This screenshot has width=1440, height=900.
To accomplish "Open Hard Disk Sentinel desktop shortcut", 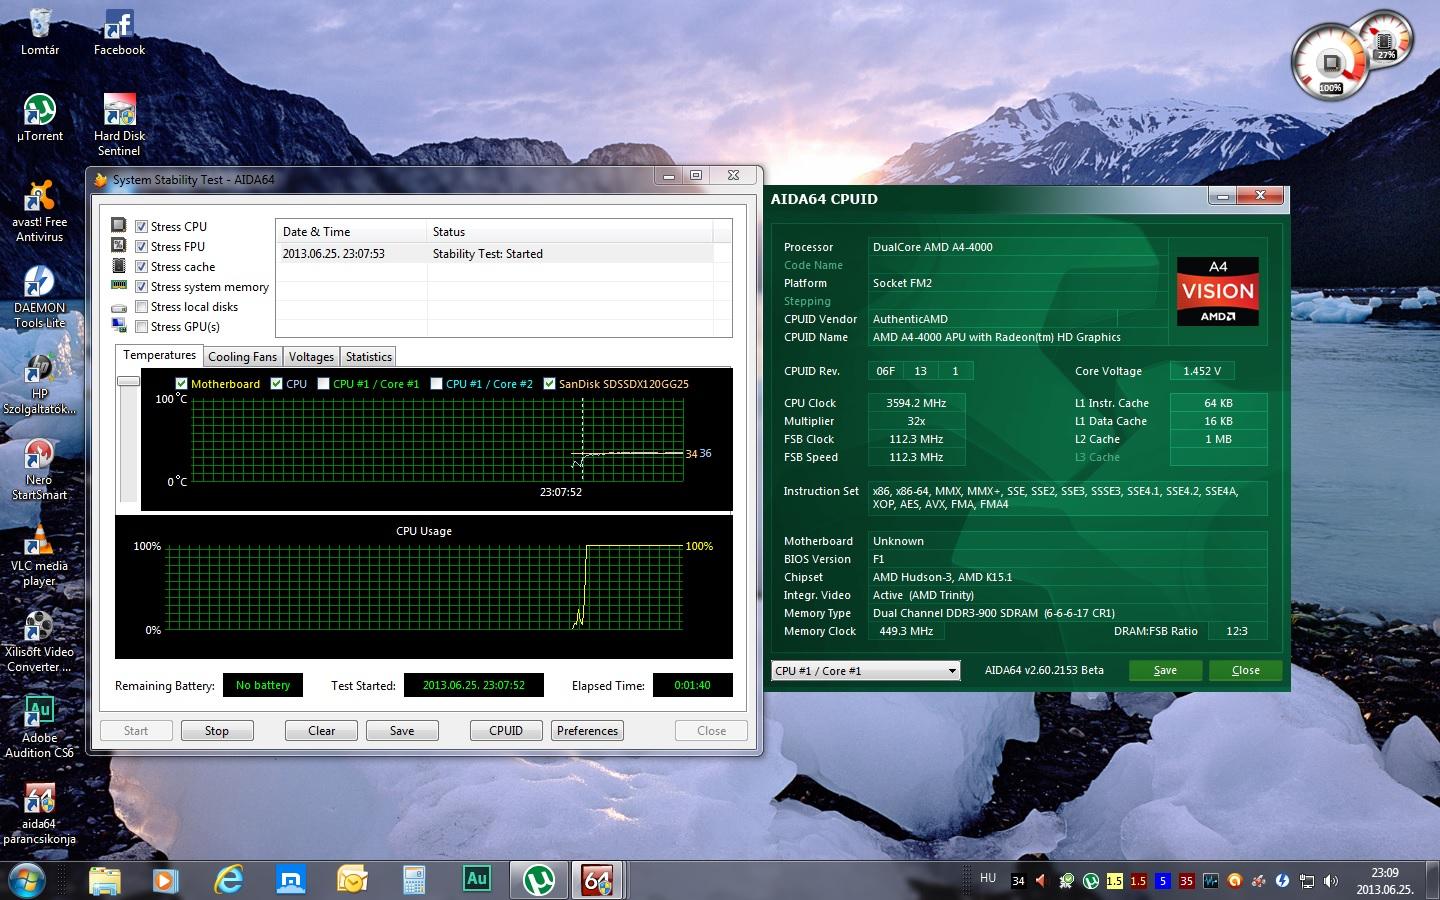I will [119, 124].
